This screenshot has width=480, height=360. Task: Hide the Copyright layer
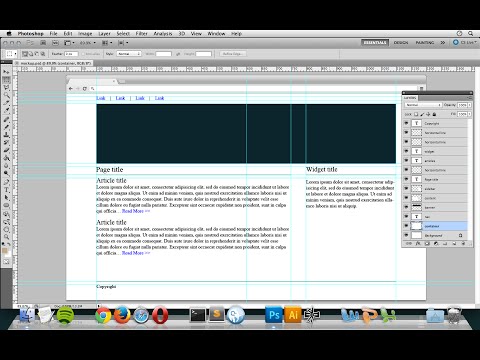[406, 123]
